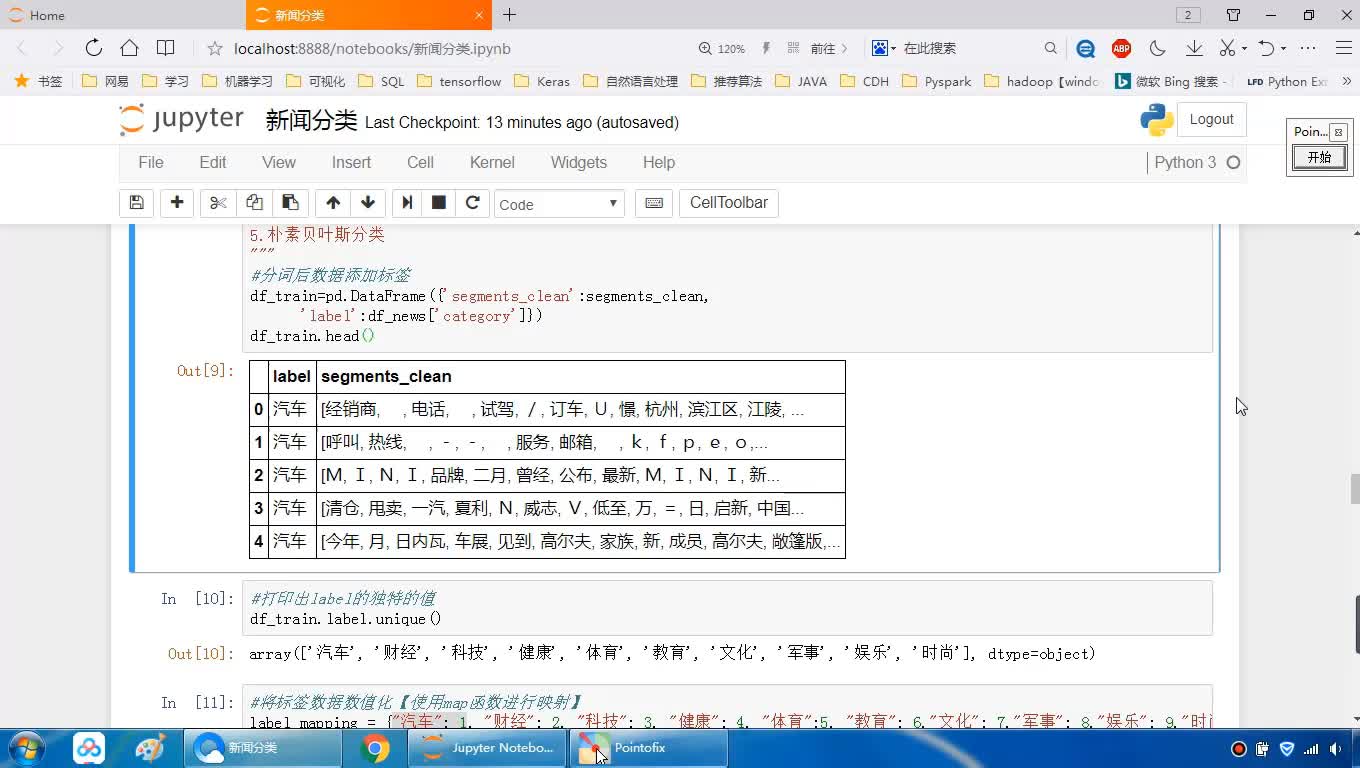Restart the kernel with the circular arrow icon
The image size is (1360, 768).
click(x=473, y=203)
